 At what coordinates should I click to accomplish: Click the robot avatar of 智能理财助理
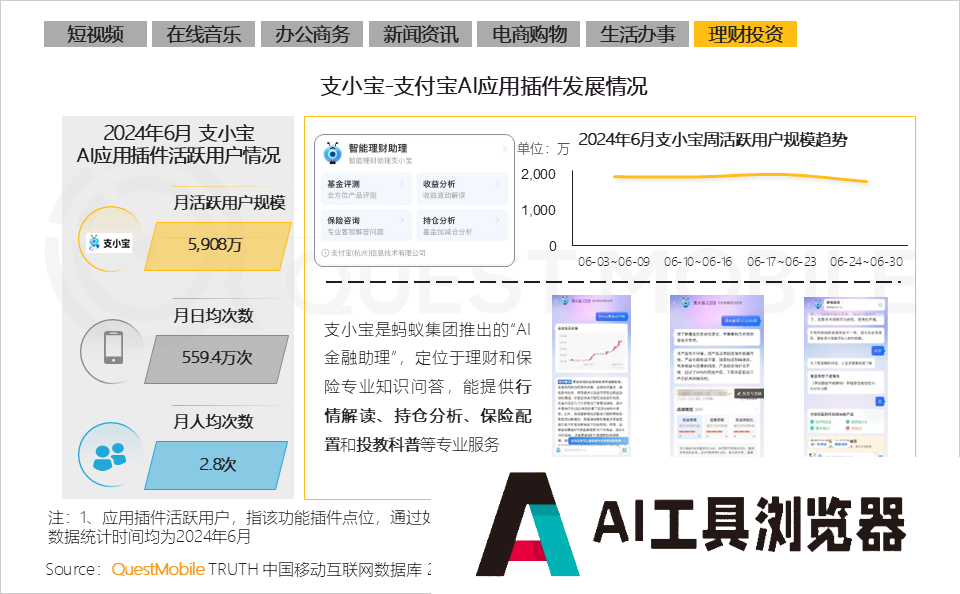pos(332,152)
